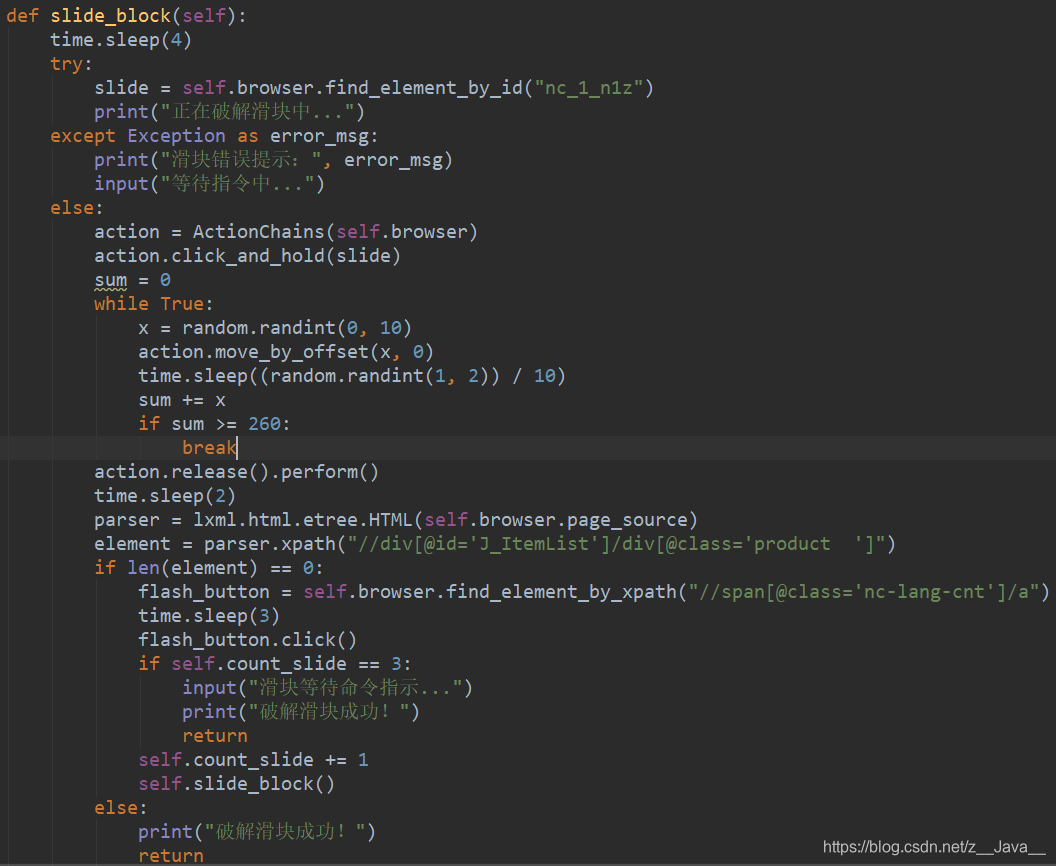The image size is (1056, 866).
Task: Click the nc-lang-cnt xpath string
Action: tap(863, 592)
